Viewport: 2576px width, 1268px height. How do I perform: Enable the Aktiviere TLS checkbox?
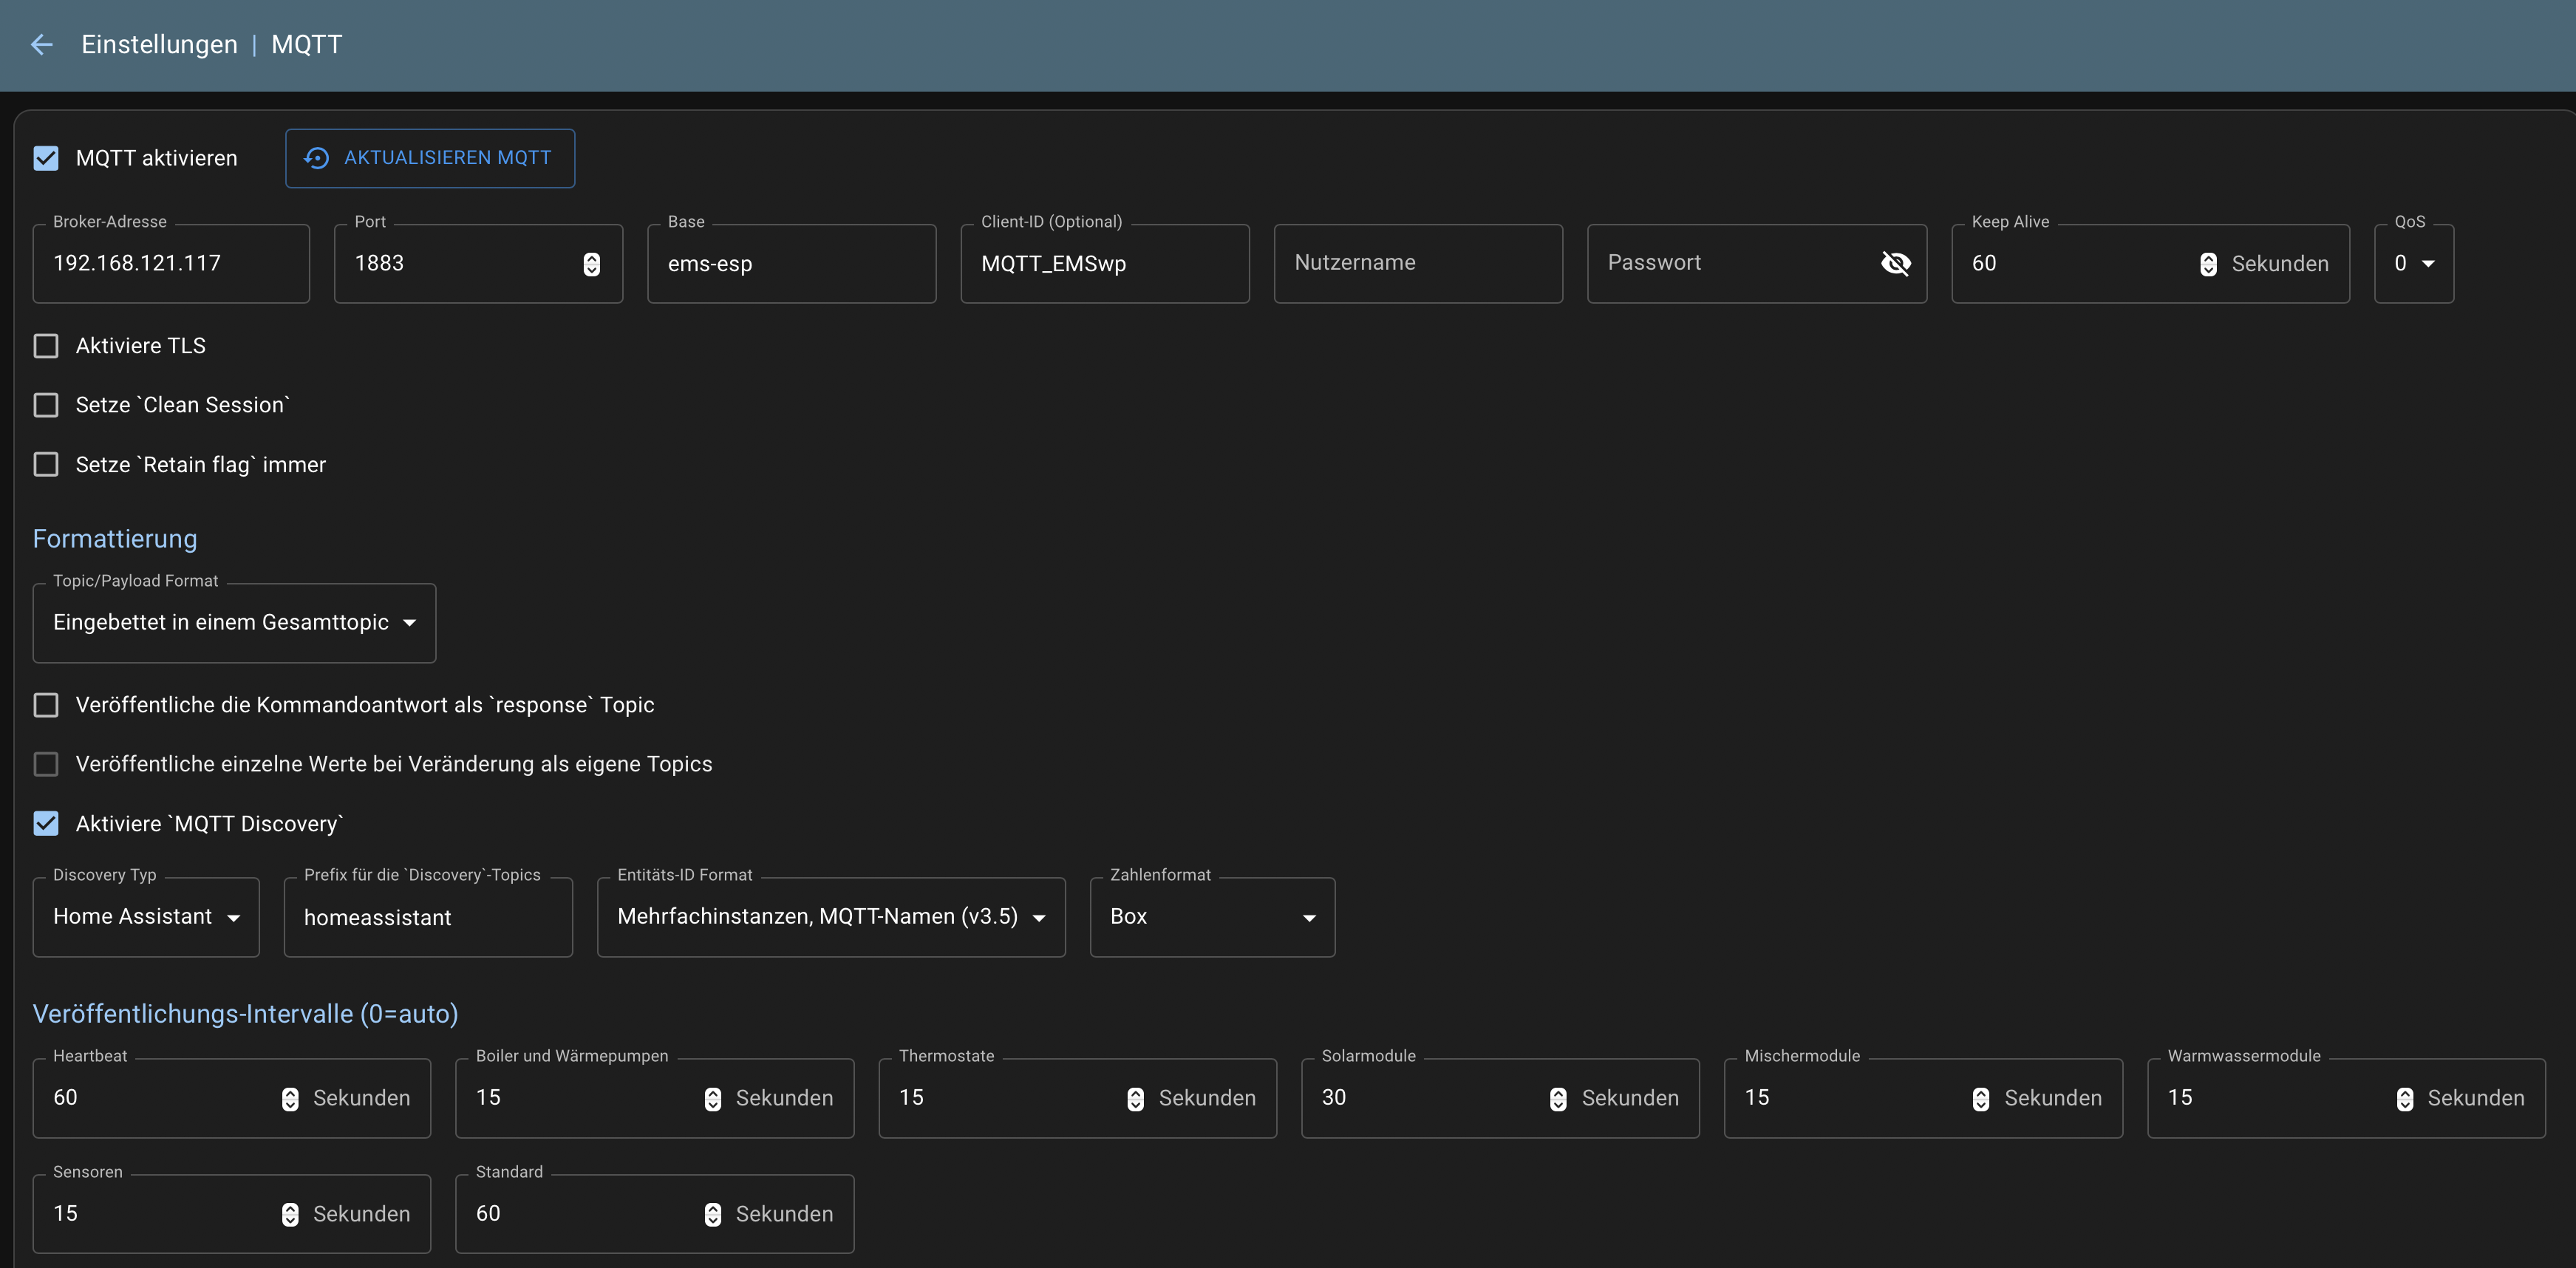[46, 346]
